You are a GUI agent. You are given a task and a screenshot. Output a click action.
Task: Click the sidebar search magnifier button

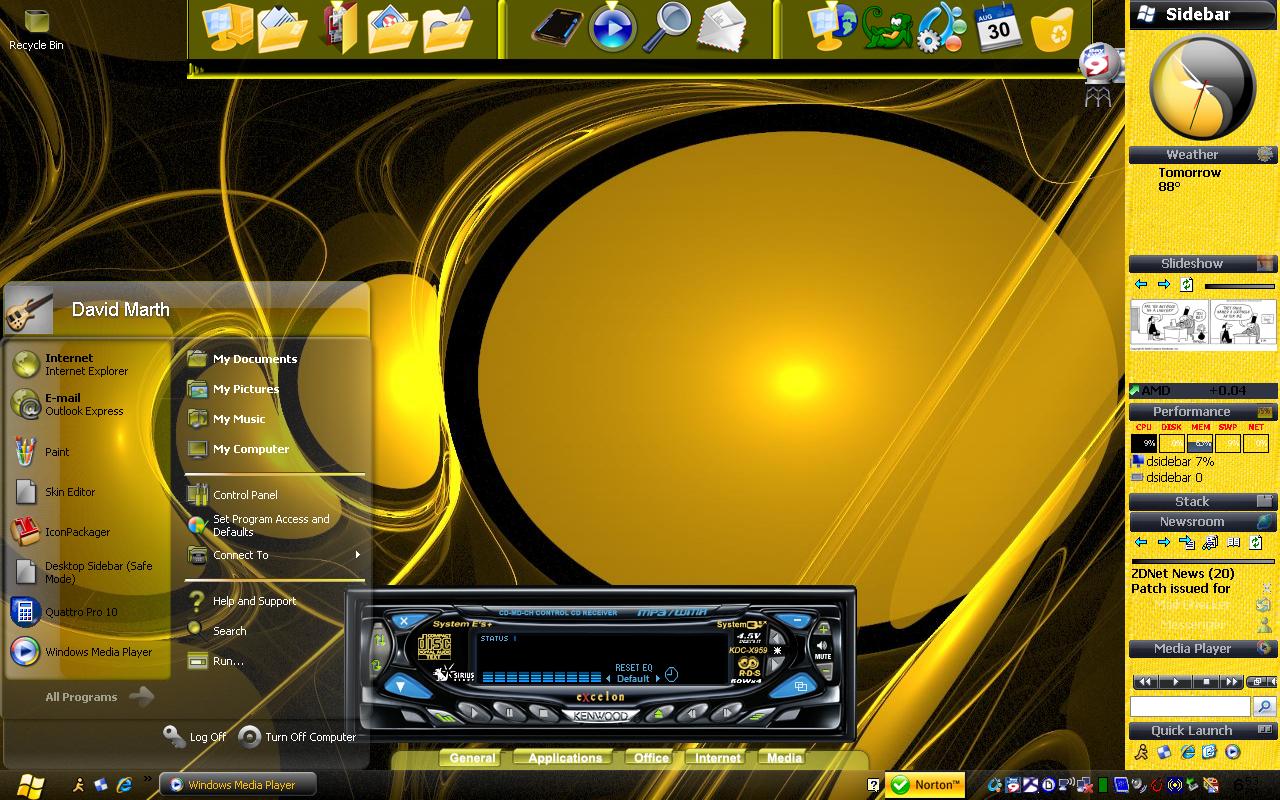[1264, 707]
